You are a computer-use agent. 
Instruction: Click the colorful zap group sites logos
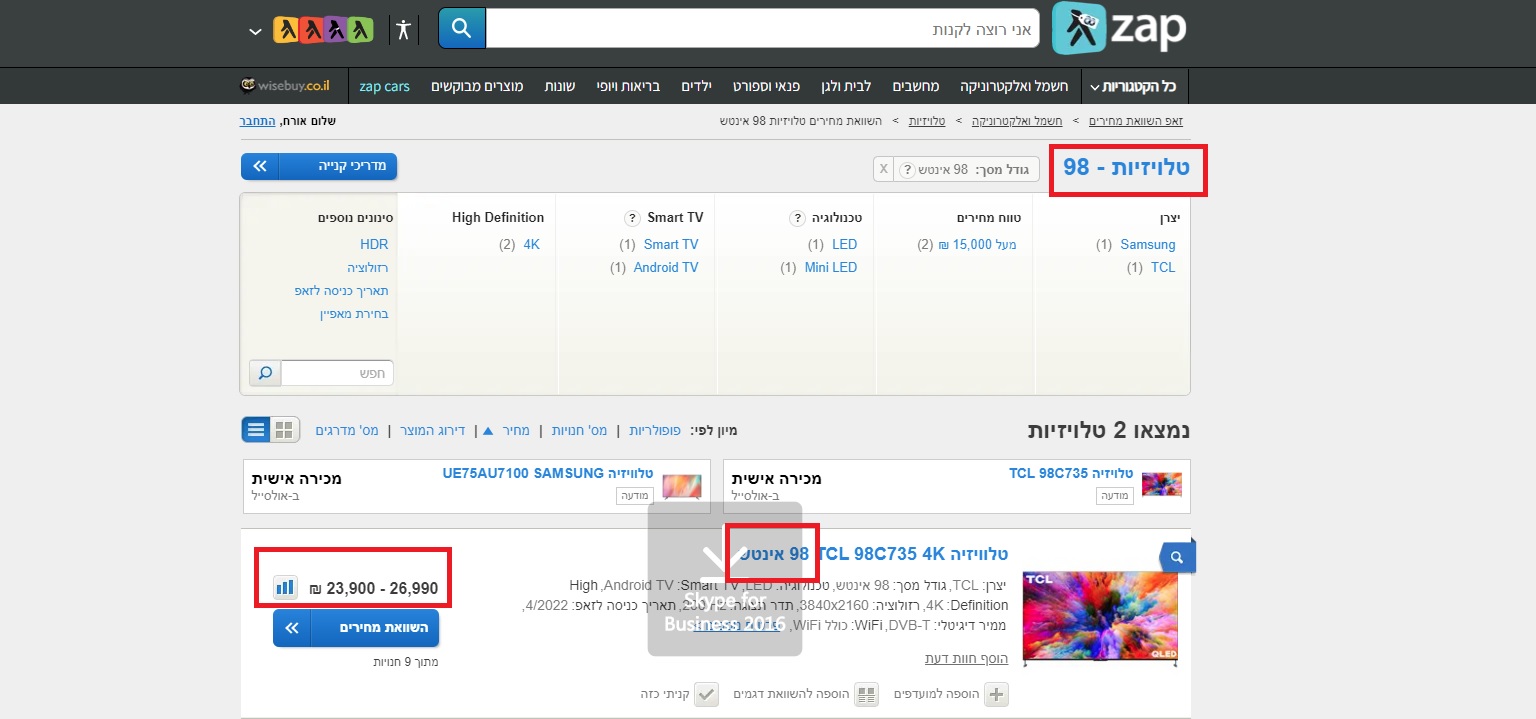(x=323, y=29)
